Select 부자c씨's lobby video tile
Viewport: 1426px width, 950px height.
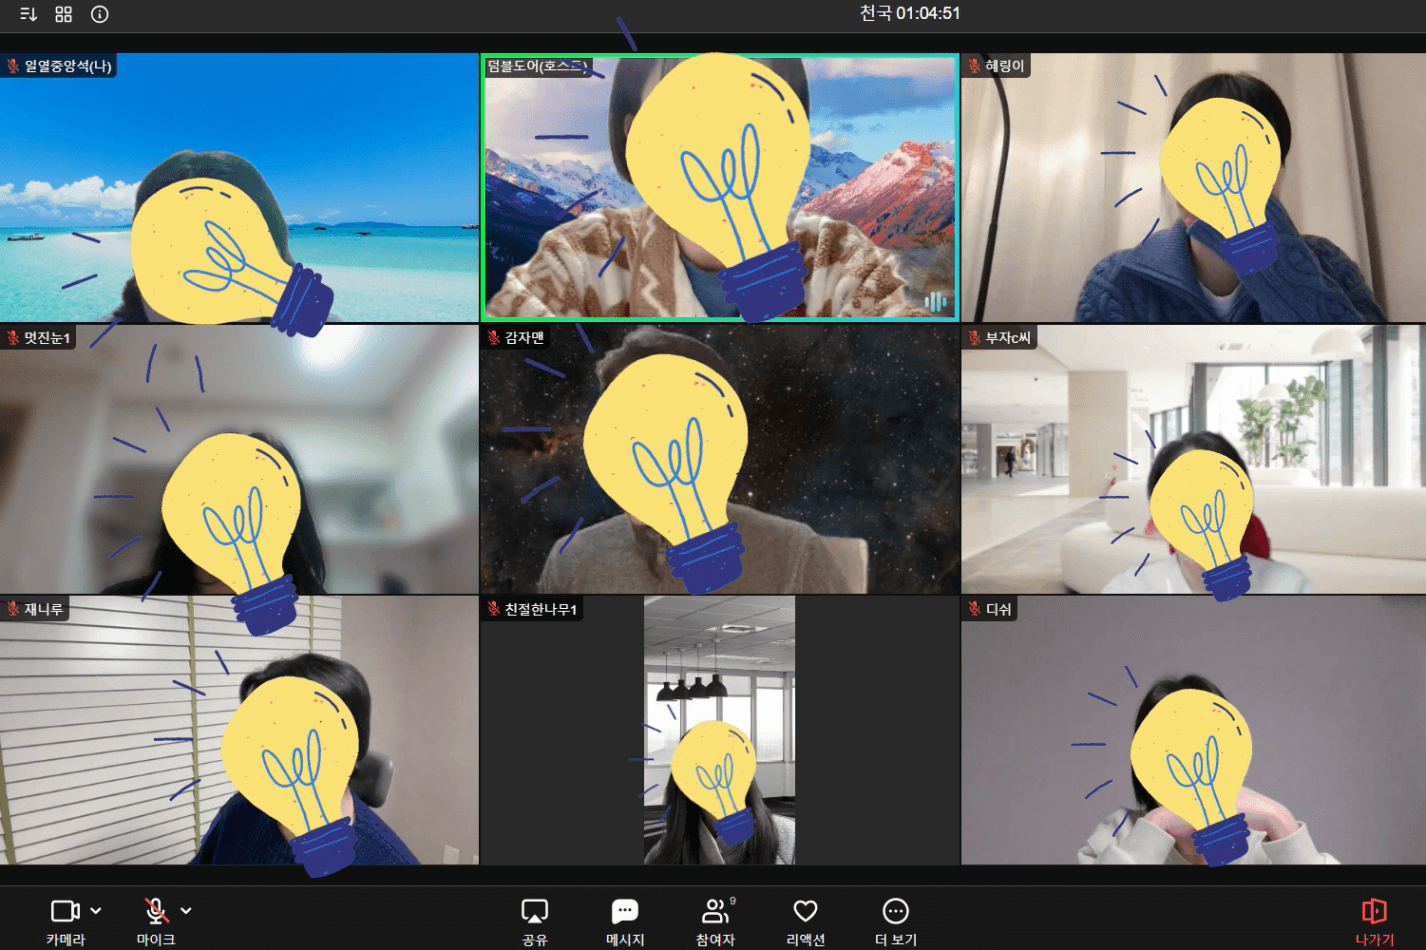tap(1194, 460)
